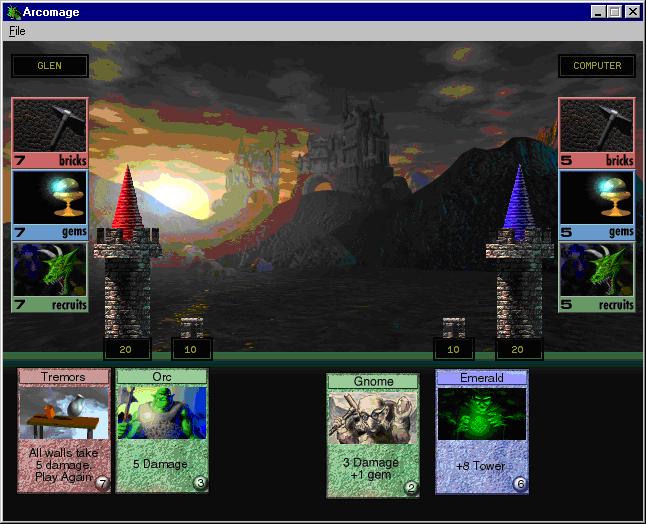Click the GLEN player name plate
This screenshot has height=524, width=646.
[50, 66]
